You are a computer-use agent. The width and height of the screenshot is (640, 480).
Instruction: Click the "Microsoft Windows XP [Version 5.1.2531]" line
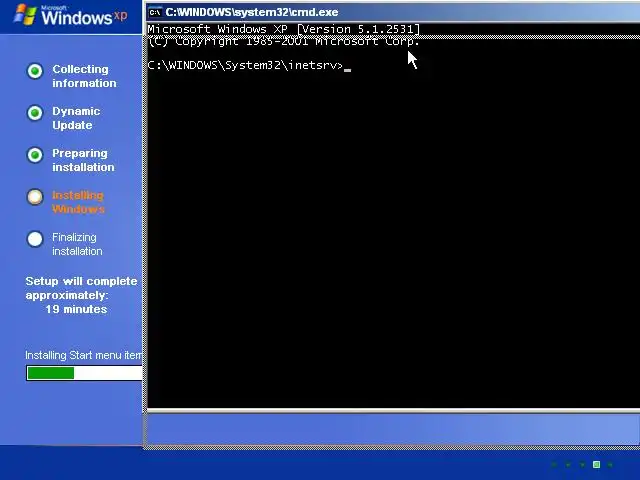pyautogui.click(x=284, y=29)
